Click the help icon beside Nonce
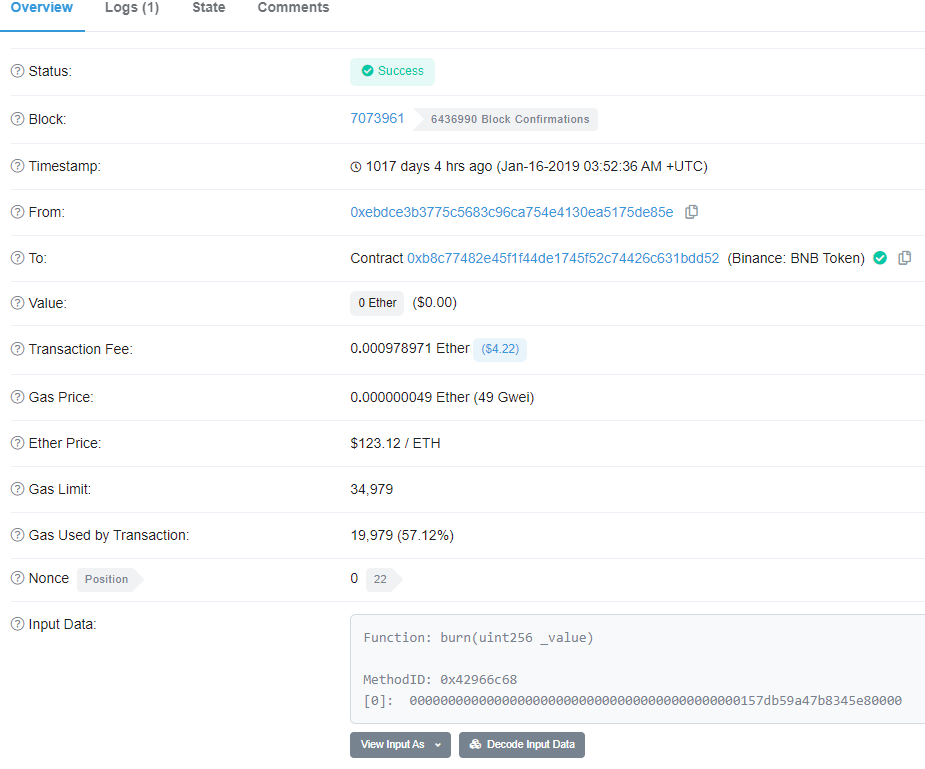The height and width of the screenshot is (769, 925). (17, 578)
